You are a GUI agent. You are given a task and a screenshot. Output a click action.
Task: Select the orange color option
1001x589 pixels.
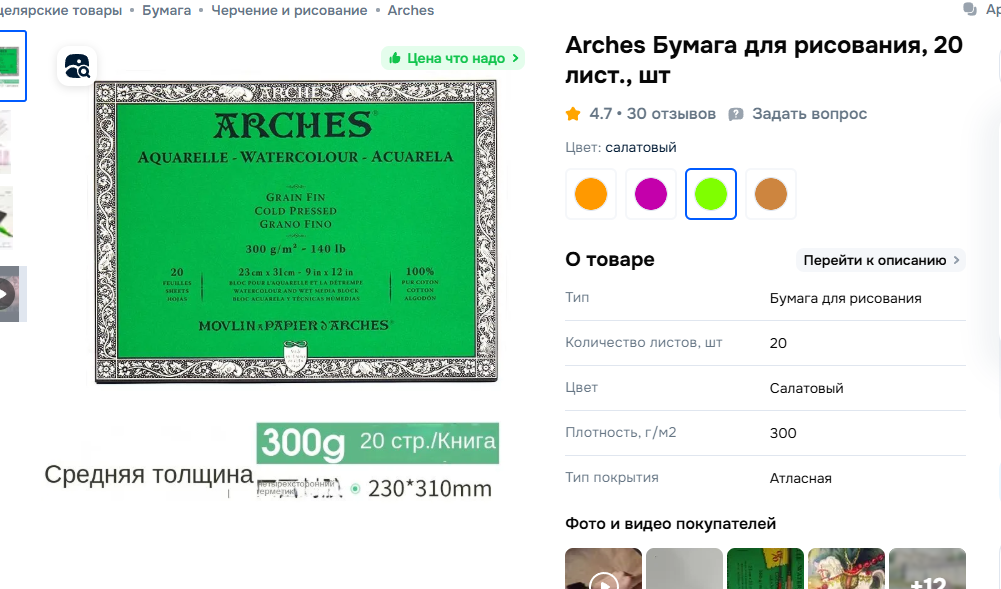point(591,194)
